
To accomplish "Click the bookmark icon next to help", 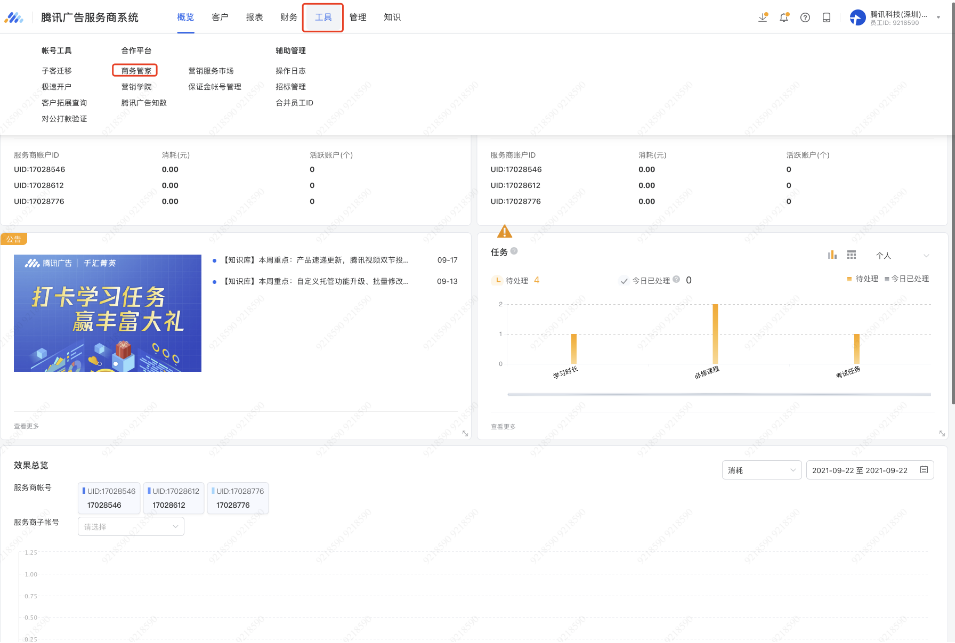I will point(826,17).
